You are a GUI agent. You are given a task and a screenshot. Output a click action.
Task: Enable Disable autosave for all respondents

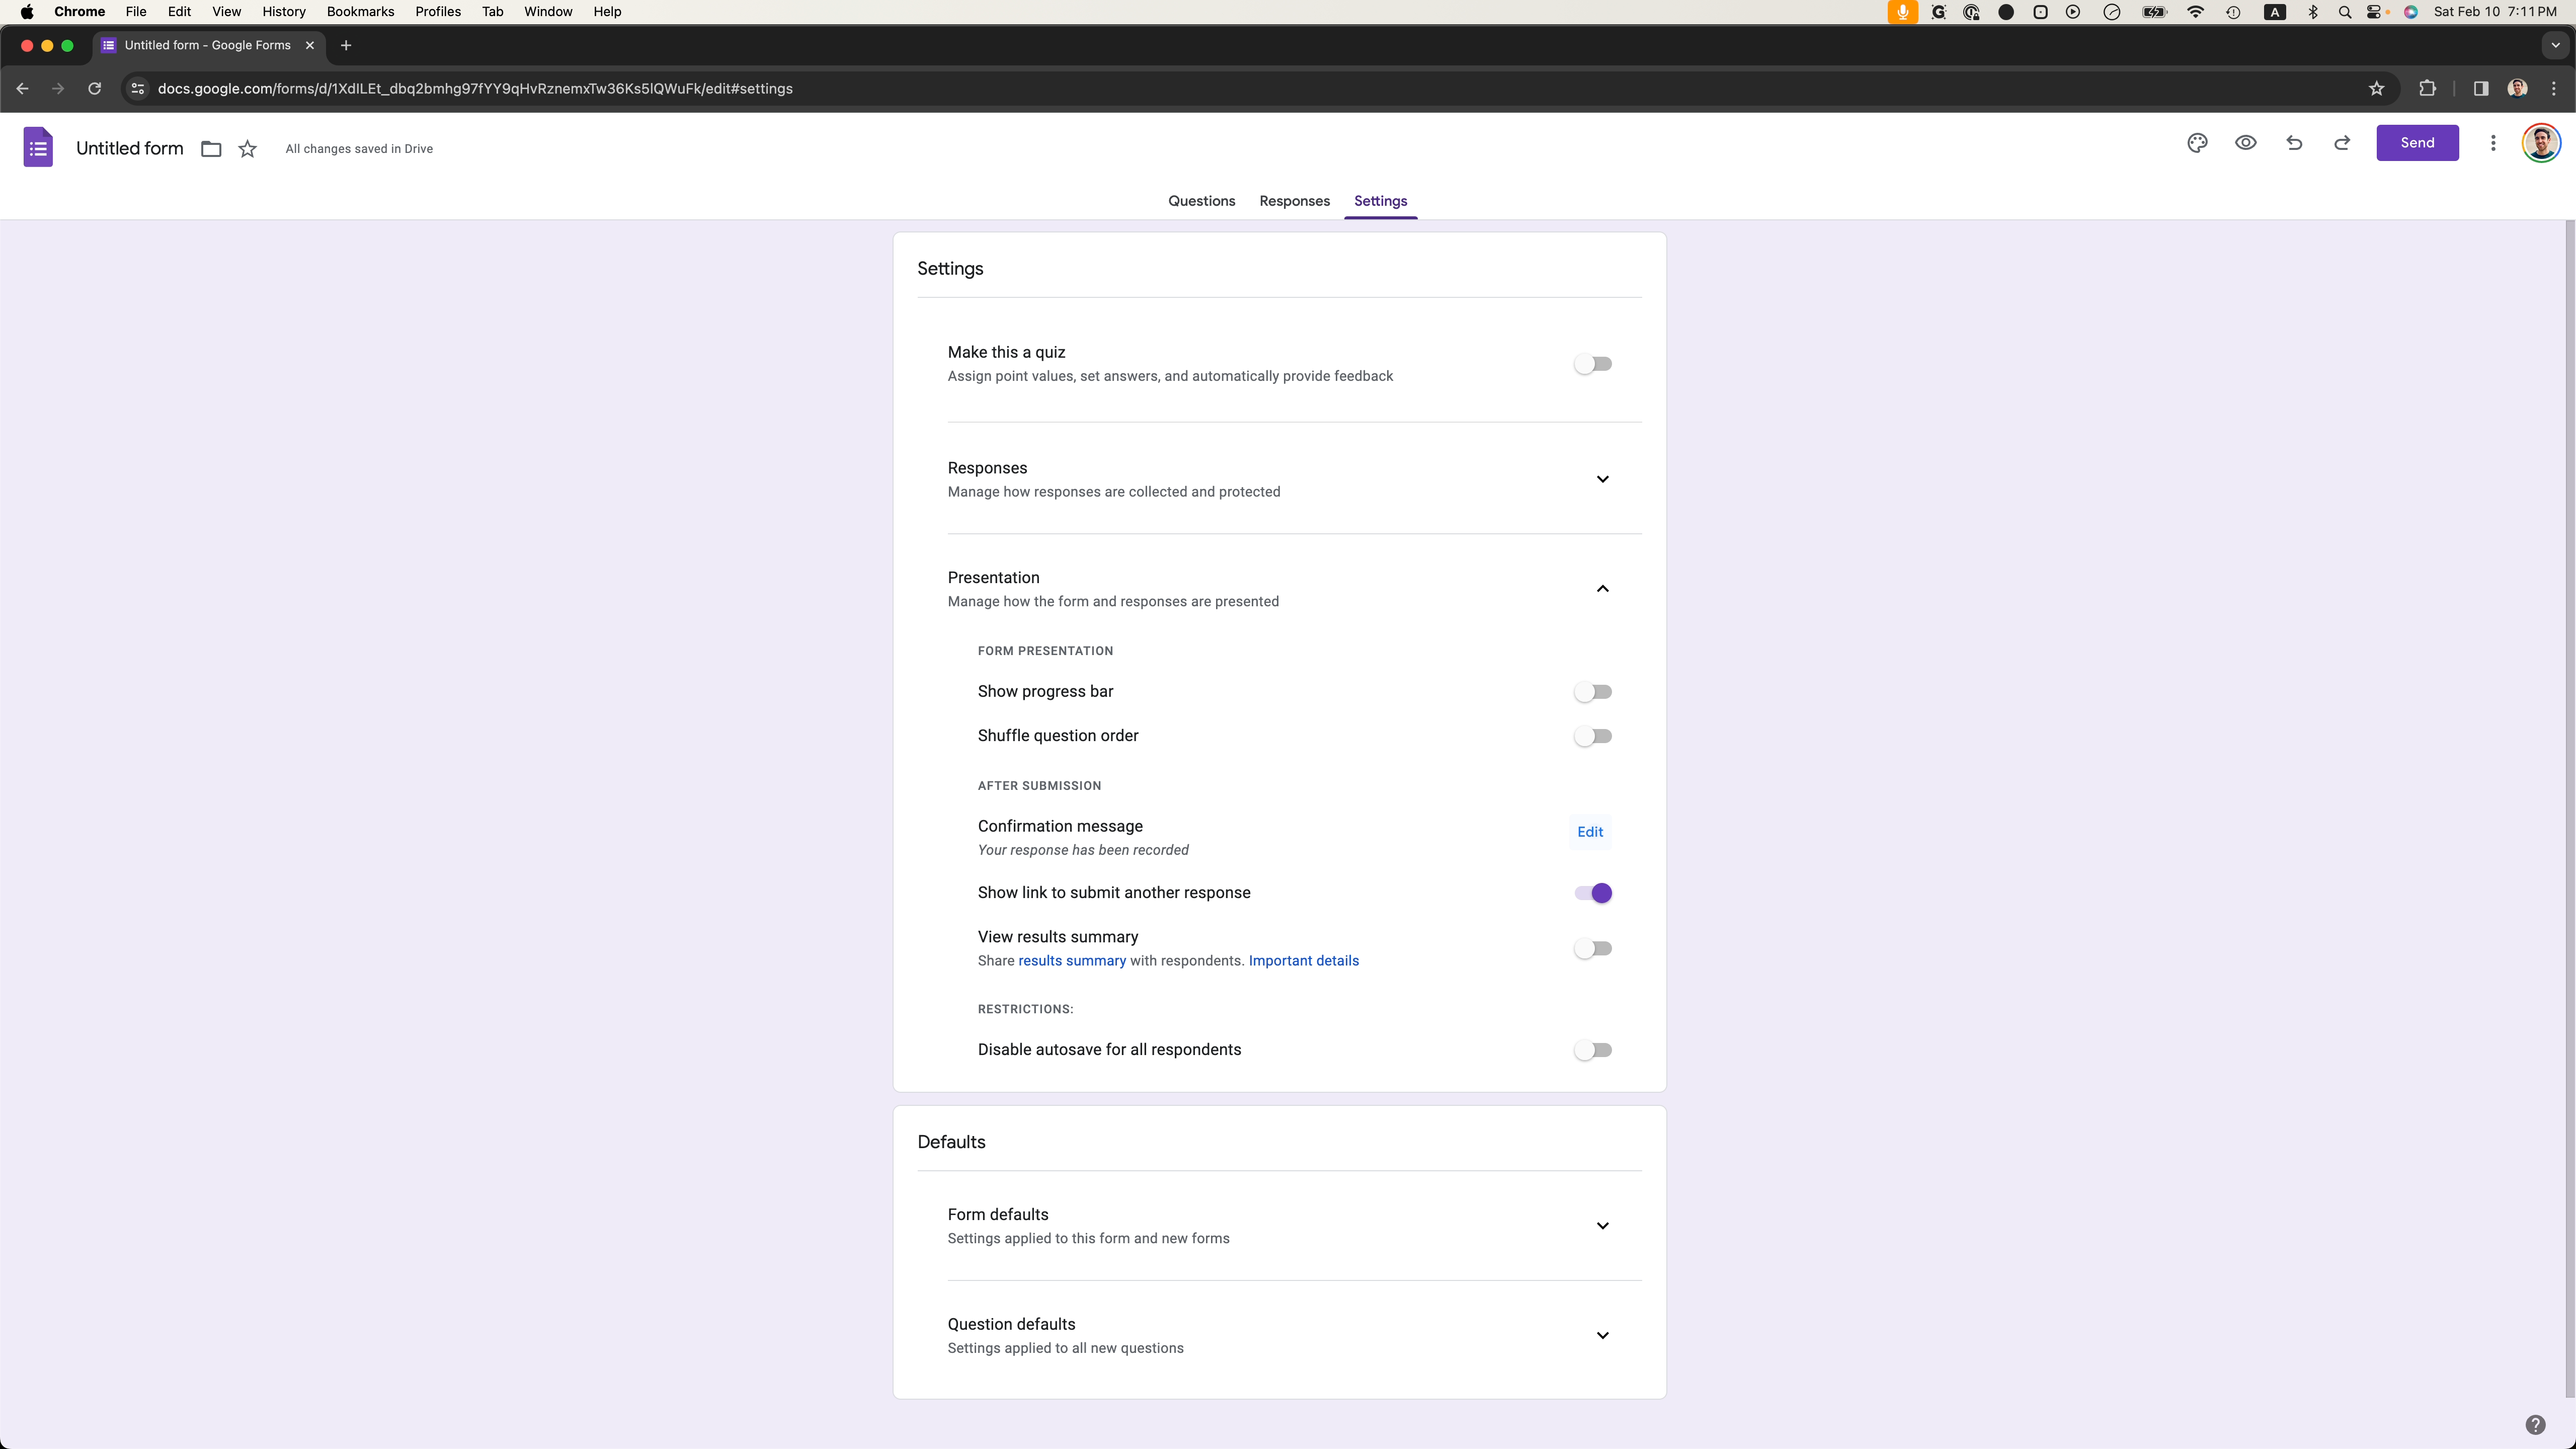point(1593,1050)
